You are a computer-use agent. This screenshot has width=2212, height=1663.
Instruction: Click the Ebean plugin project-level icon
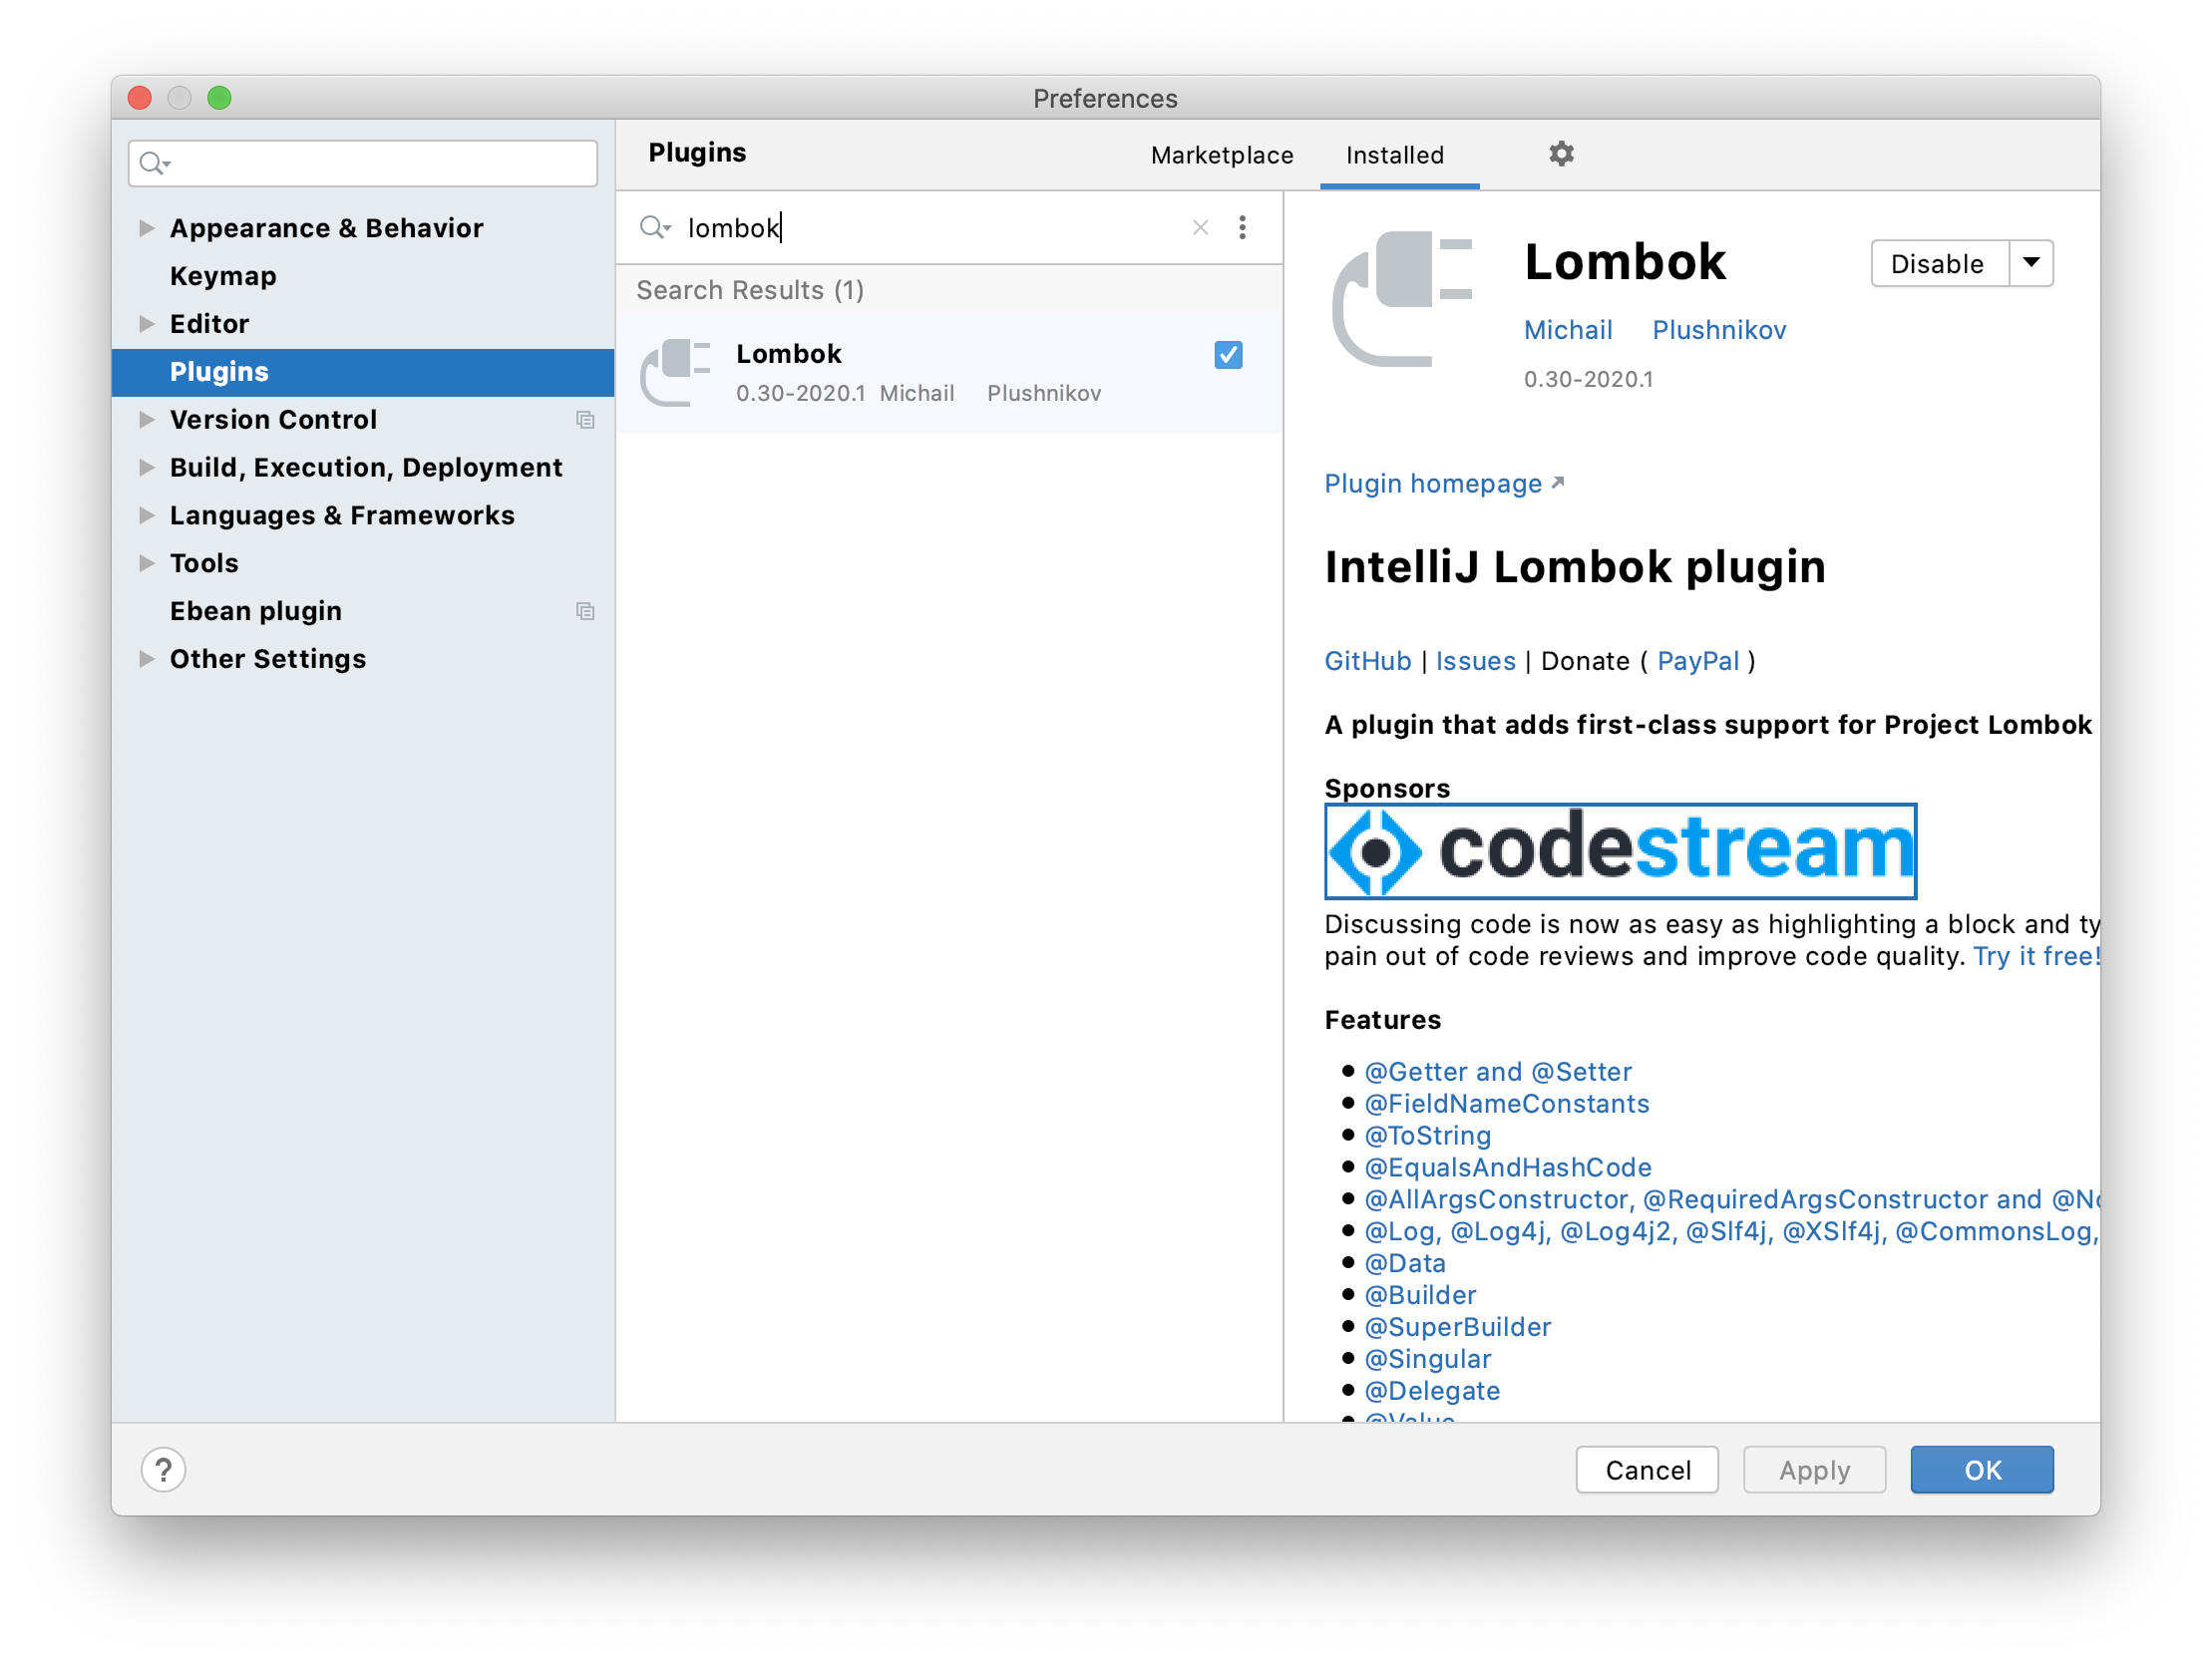[585, 611]
